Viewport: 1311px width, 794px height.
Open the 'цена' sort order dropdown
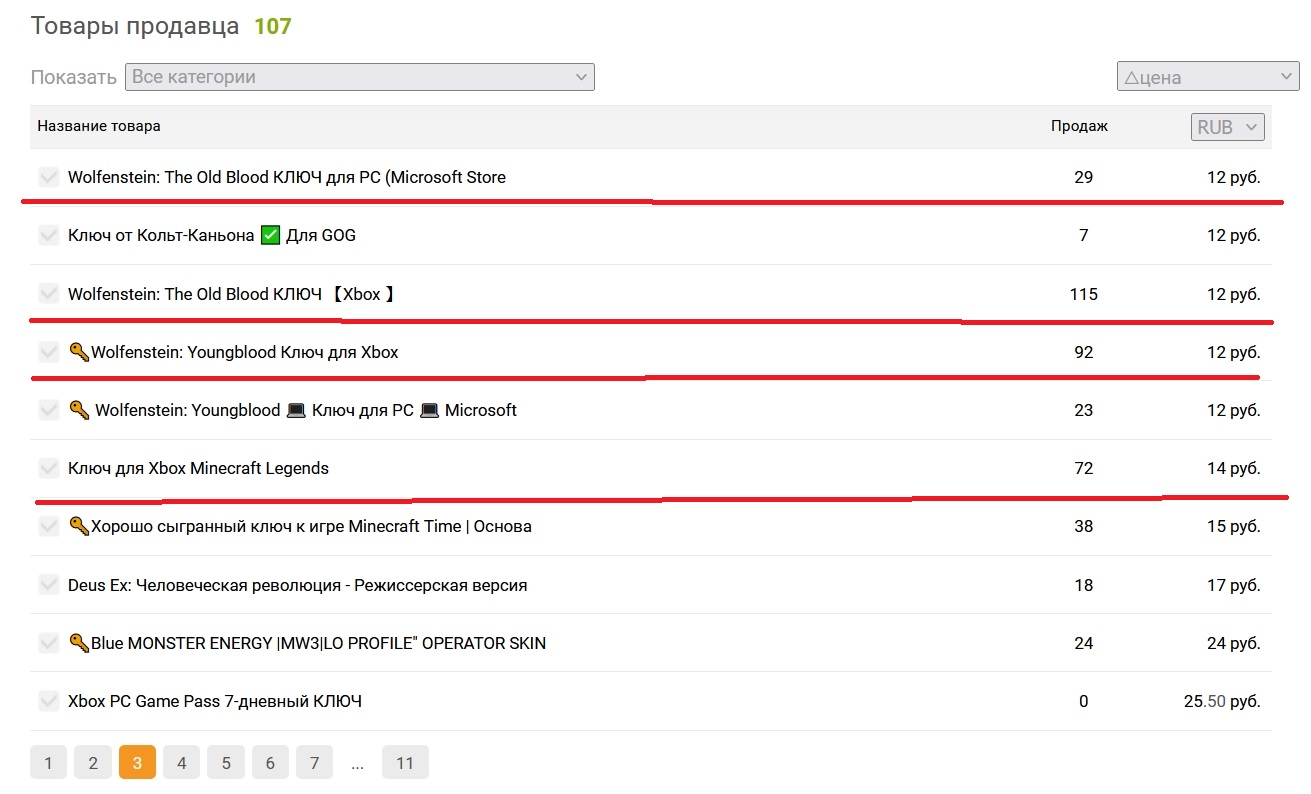[1208, 77]
